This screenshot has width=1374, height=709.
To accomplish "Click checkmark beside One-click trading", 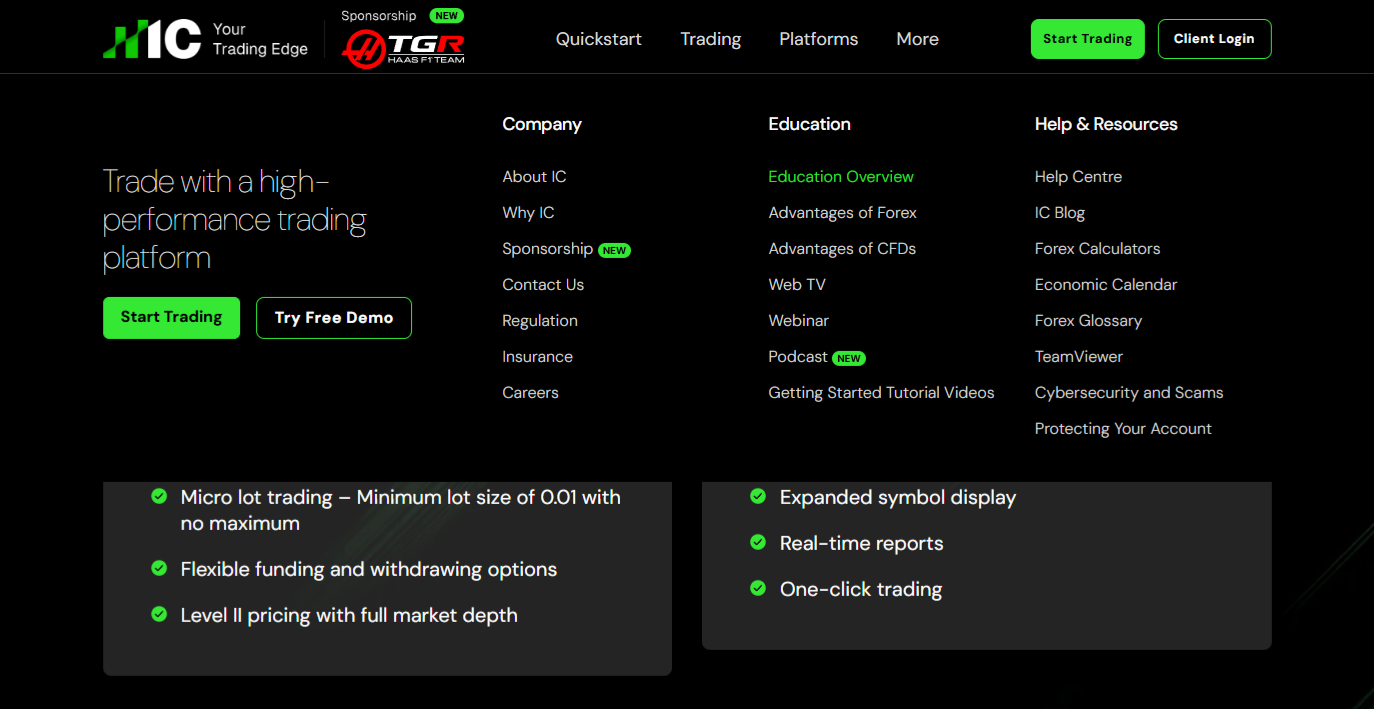I will [758, 588].
